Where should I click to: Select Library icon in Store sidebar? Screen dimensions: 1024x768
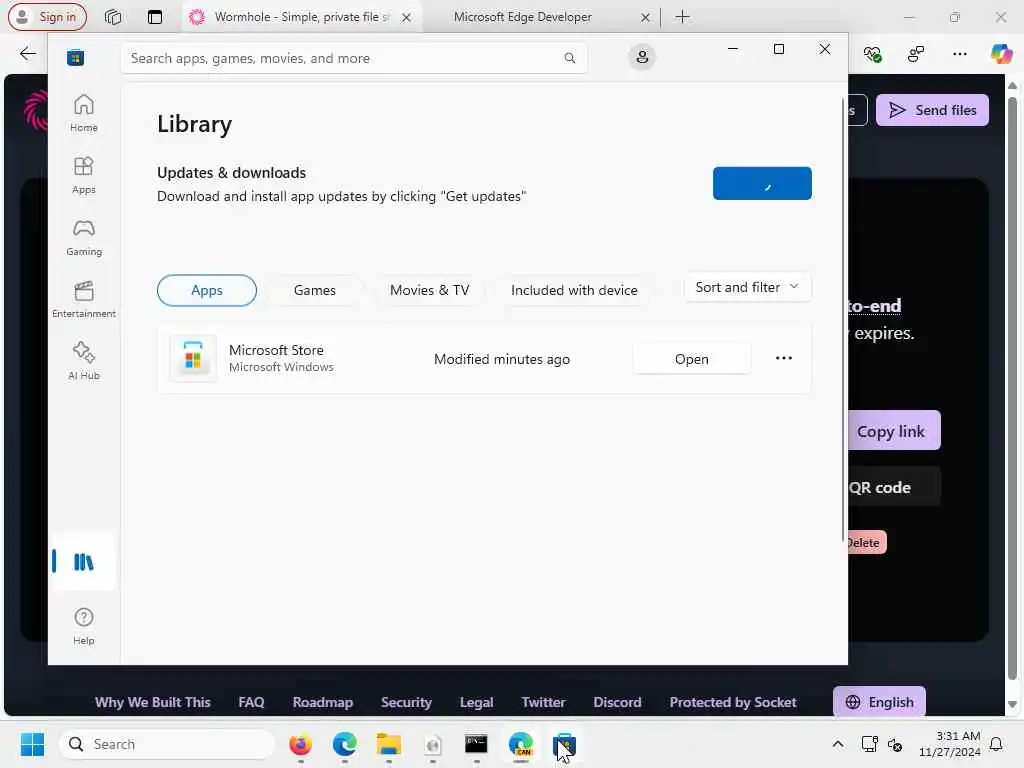84,562
